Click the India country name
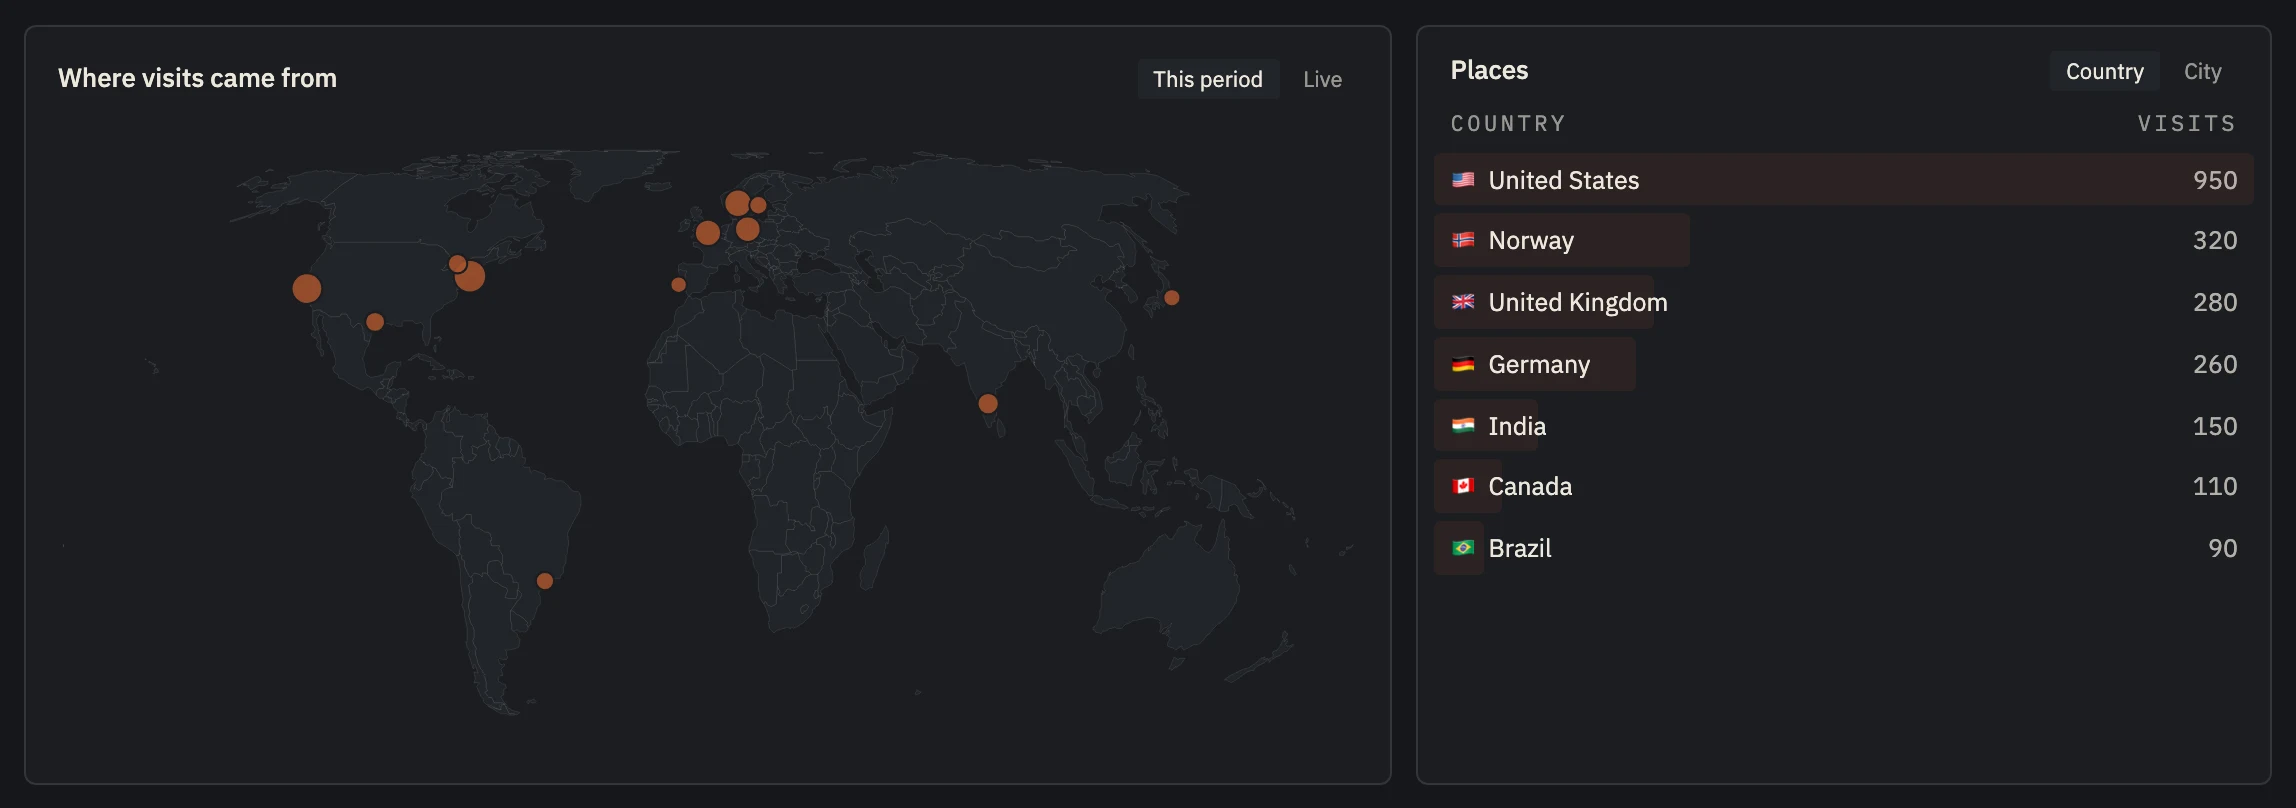Viewport: 2296px width, 808px height. pyautogui.click(x=1517, y=426)
